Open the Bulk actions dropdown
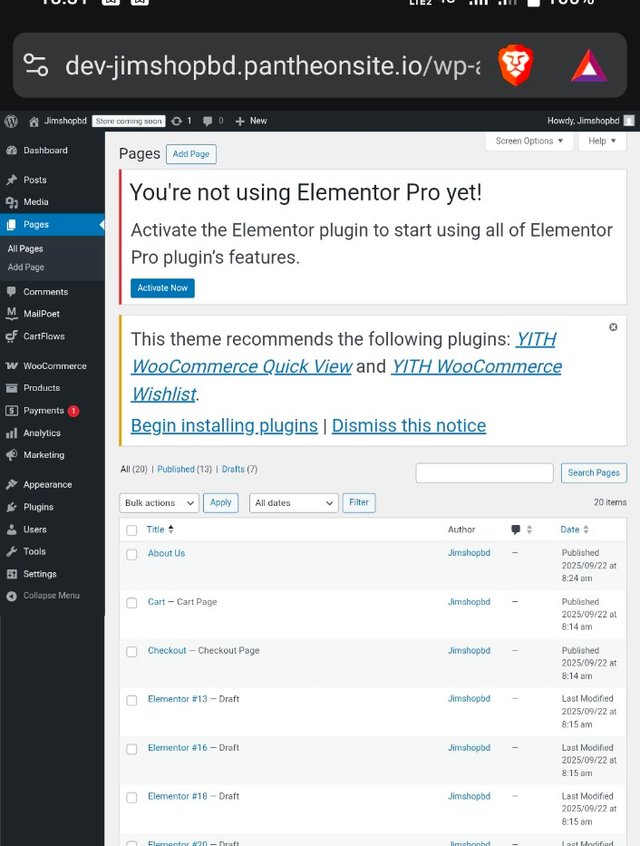This screenshot has width=640, height=846. tap(159, 503)
